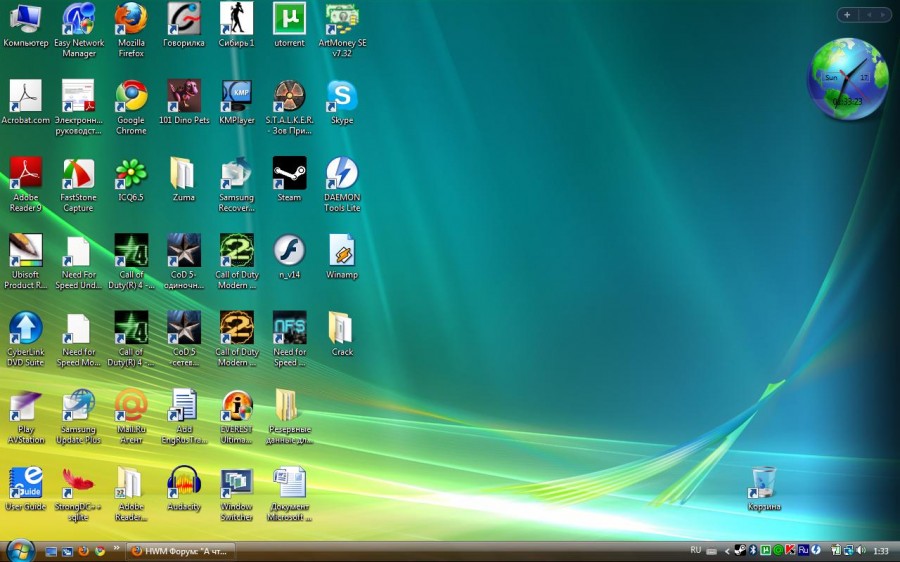
Task: Select Need For Speed Und... shortcut
Action: pyautogui.click(x=79, y=262)
